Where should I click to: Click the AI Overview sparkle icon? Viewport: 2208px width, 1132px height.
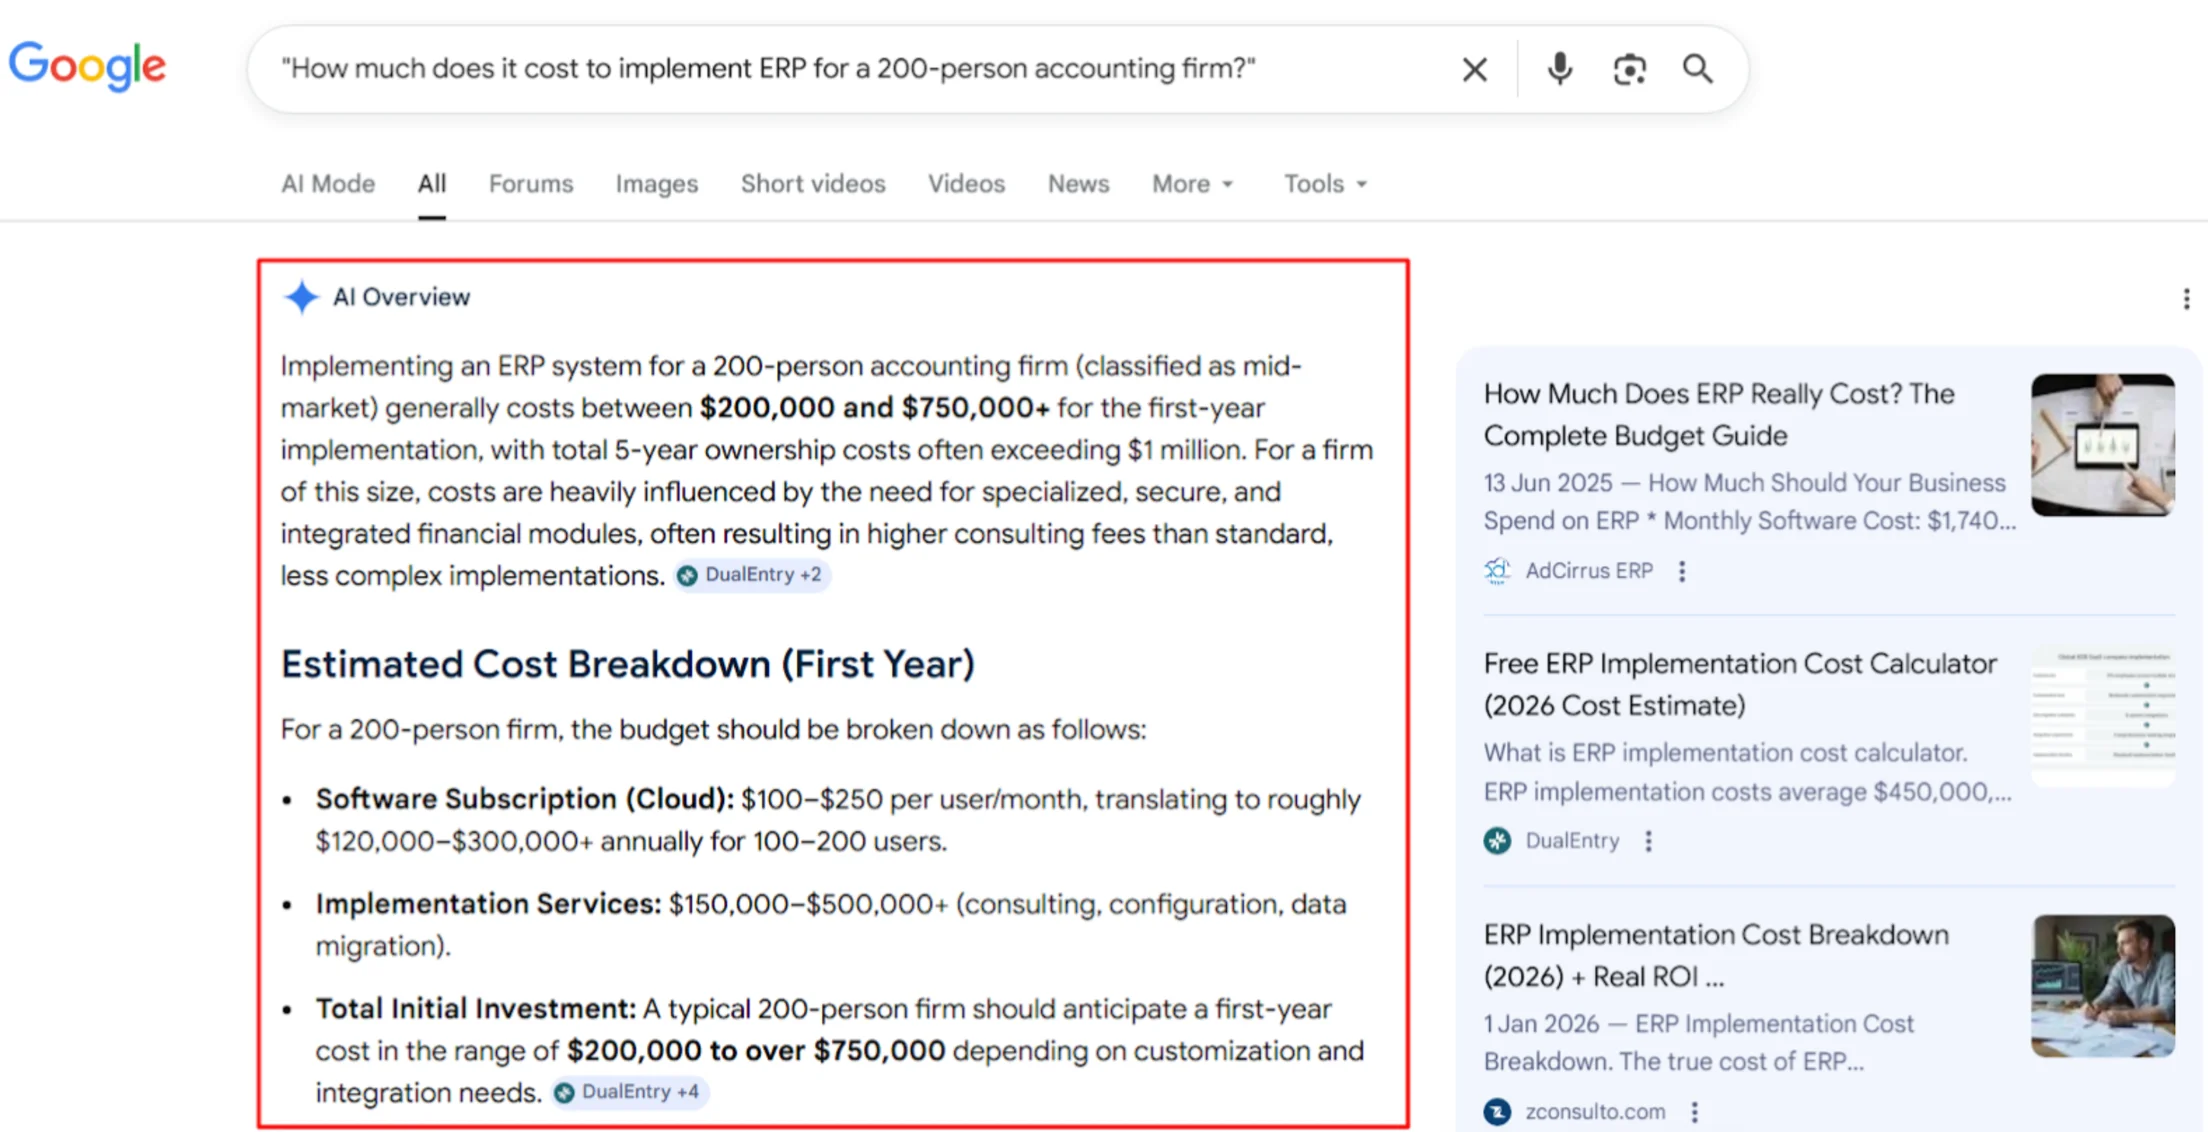pos(301,296)
